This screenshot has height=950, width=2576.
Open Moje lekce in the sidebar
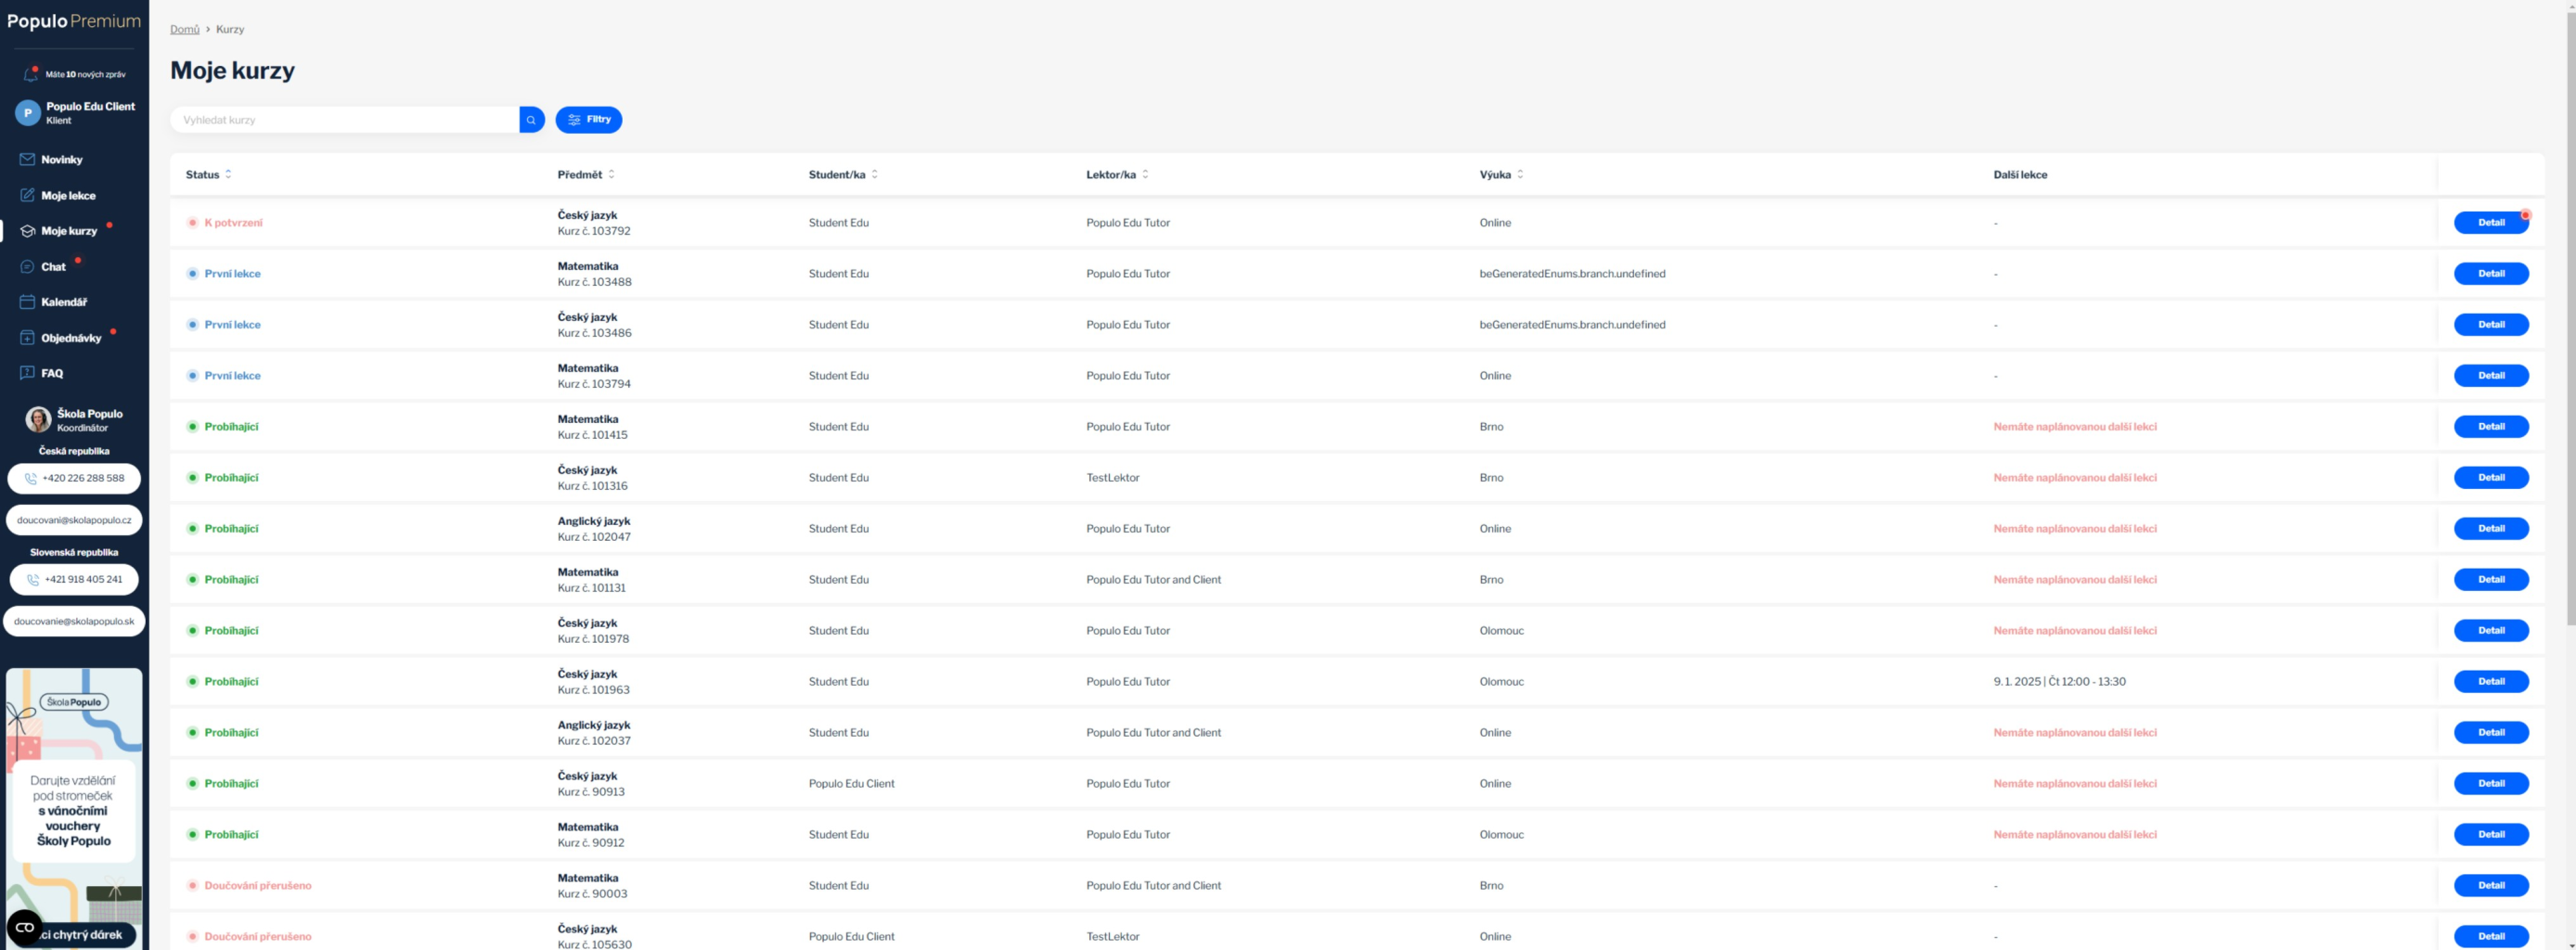[x=68, y=196]
